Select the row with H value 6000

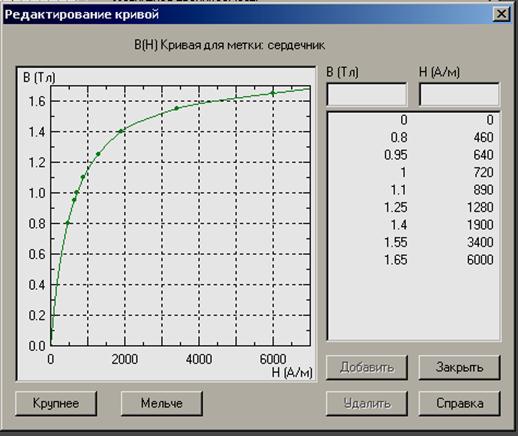pos(413,260)
